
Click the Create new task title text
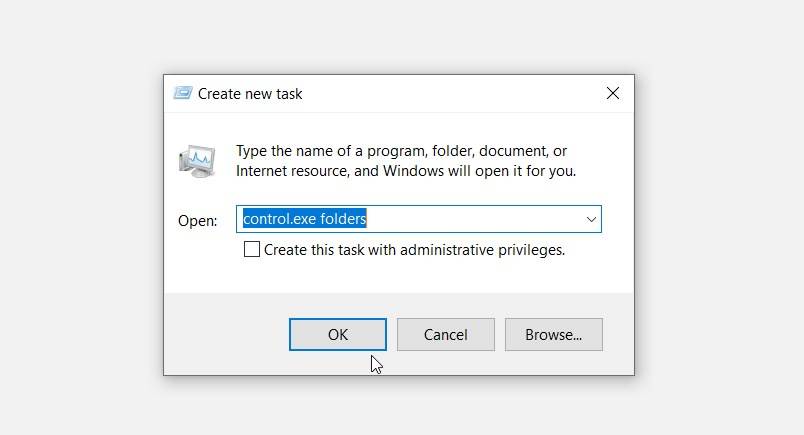[x=250, y=94]
